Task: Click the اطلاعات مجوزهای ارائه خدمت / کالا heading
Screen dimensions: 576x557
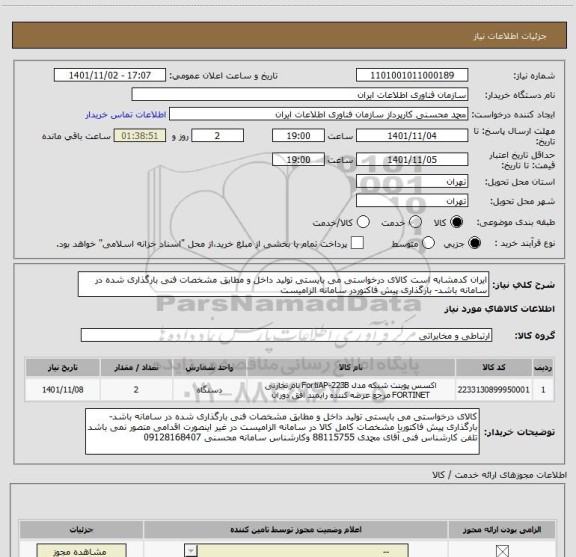Action: [499, 475]
